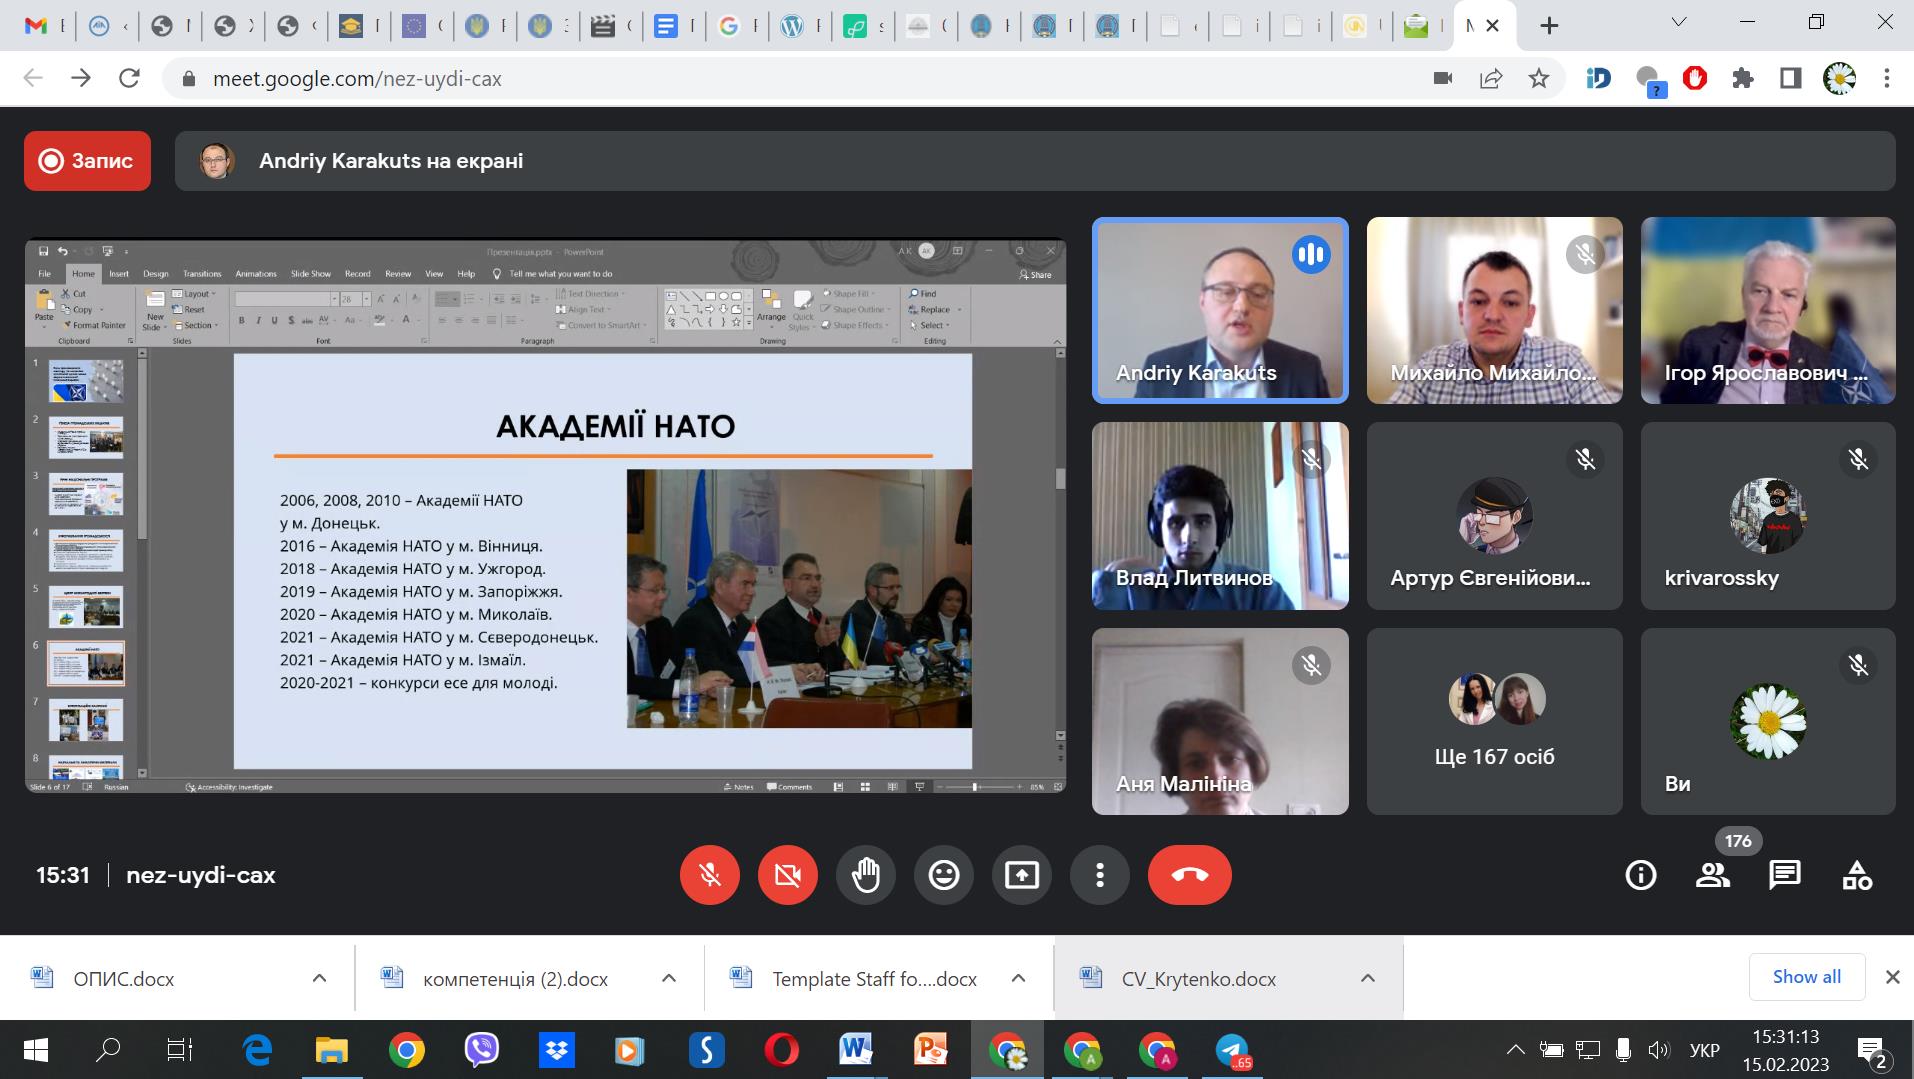Open Chrome three-dot menu
The width and height of the screenshot is (1914, 1079).
(x=1887, y=78)
